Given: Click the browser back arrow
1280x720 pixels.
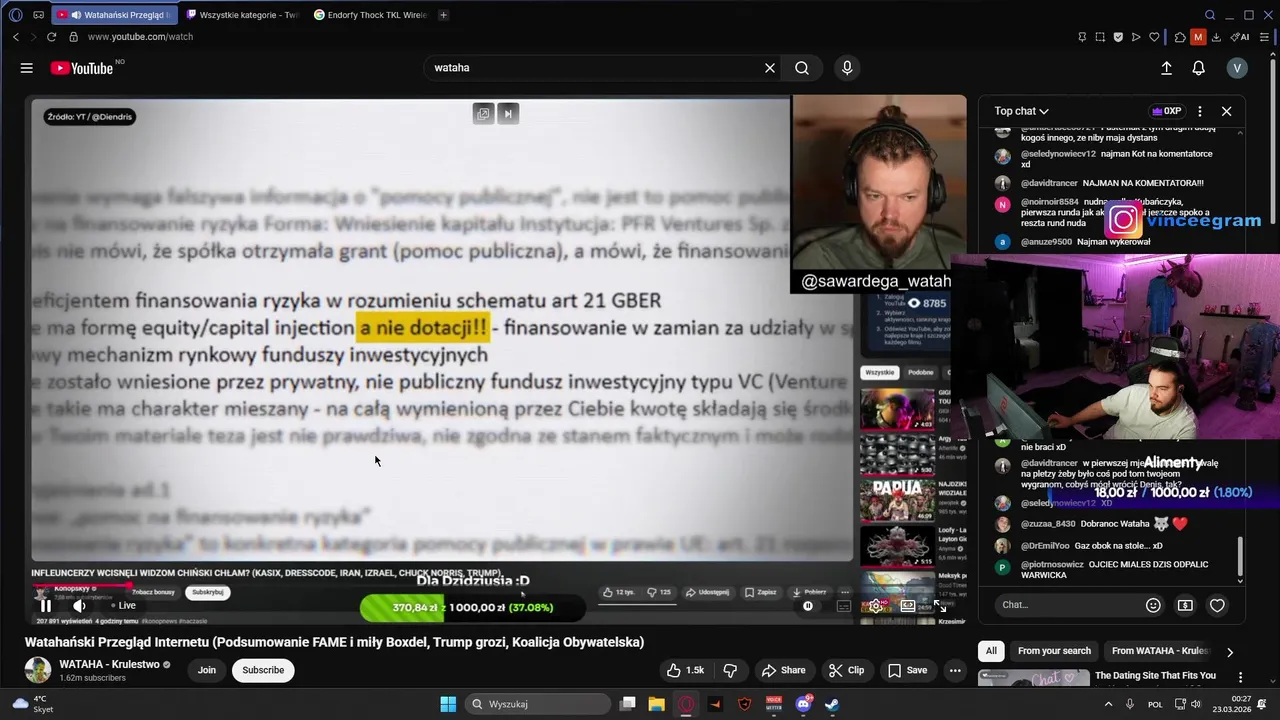Looking at the screenshot, I should [x=16, y=37].
